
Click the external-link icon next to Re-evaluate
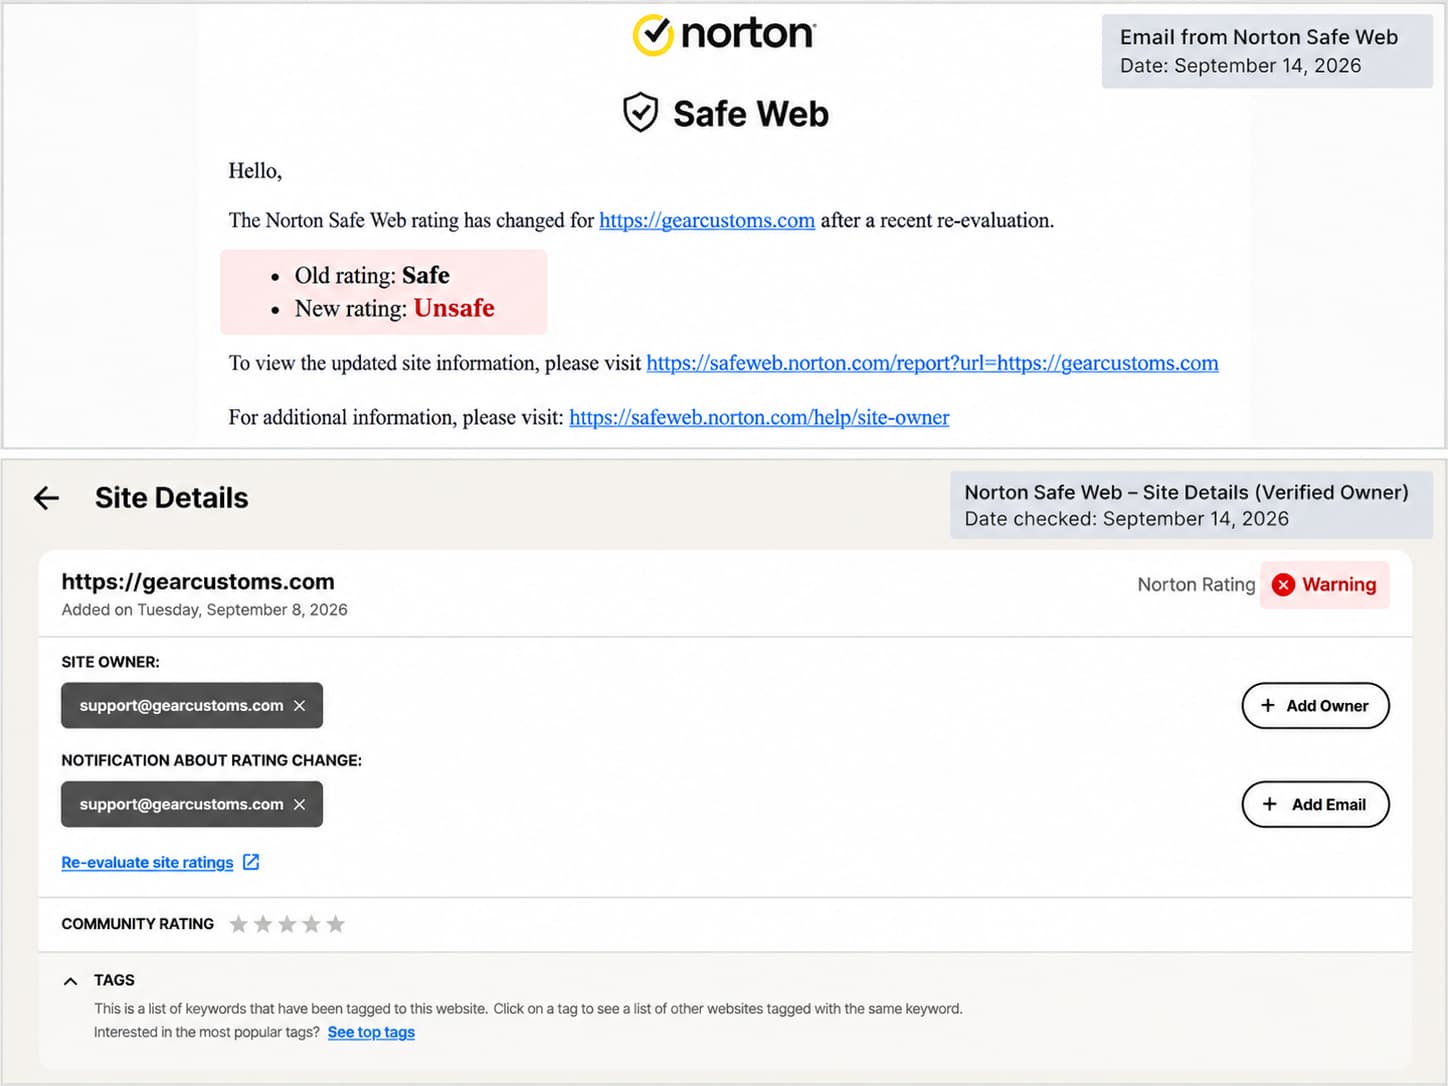[251, 862]
